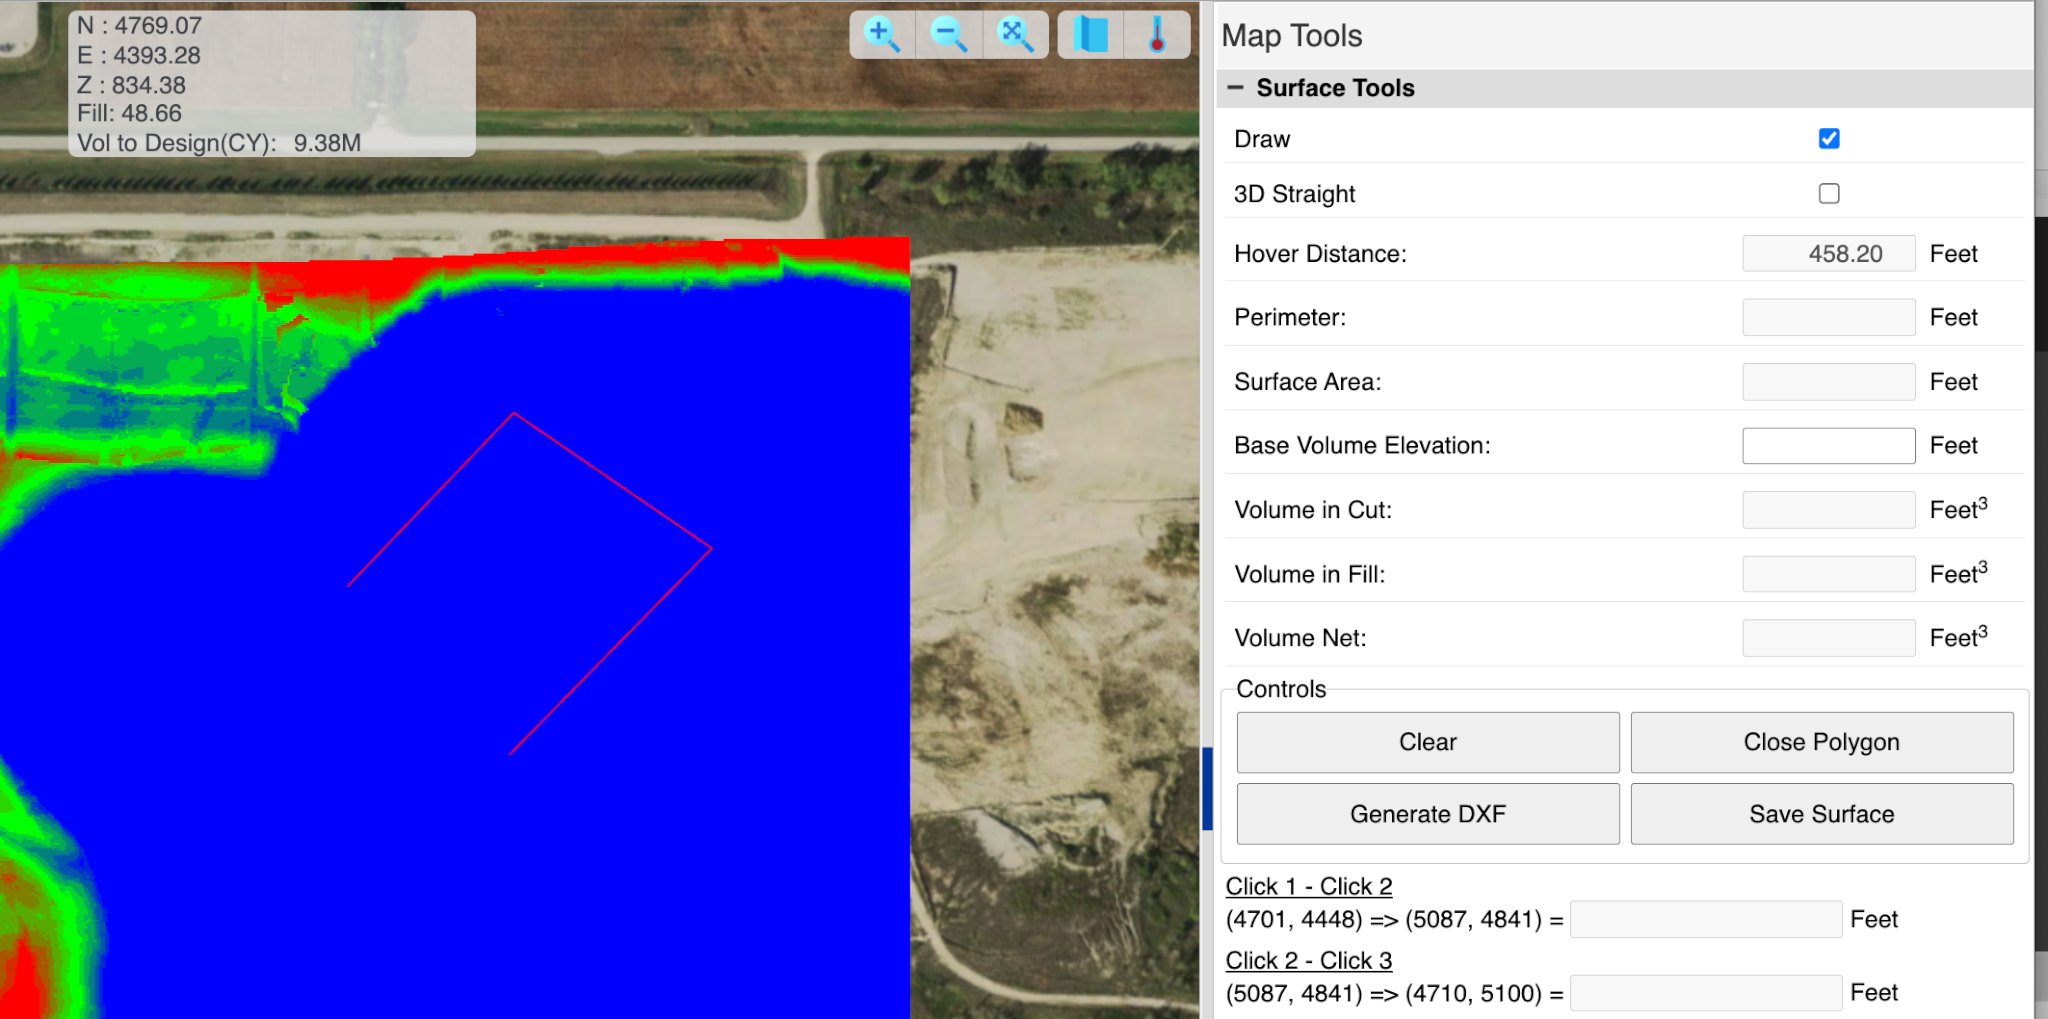Open the folded map icon
This screenshot has width=2048, height=1019.
click(1090, 35)
